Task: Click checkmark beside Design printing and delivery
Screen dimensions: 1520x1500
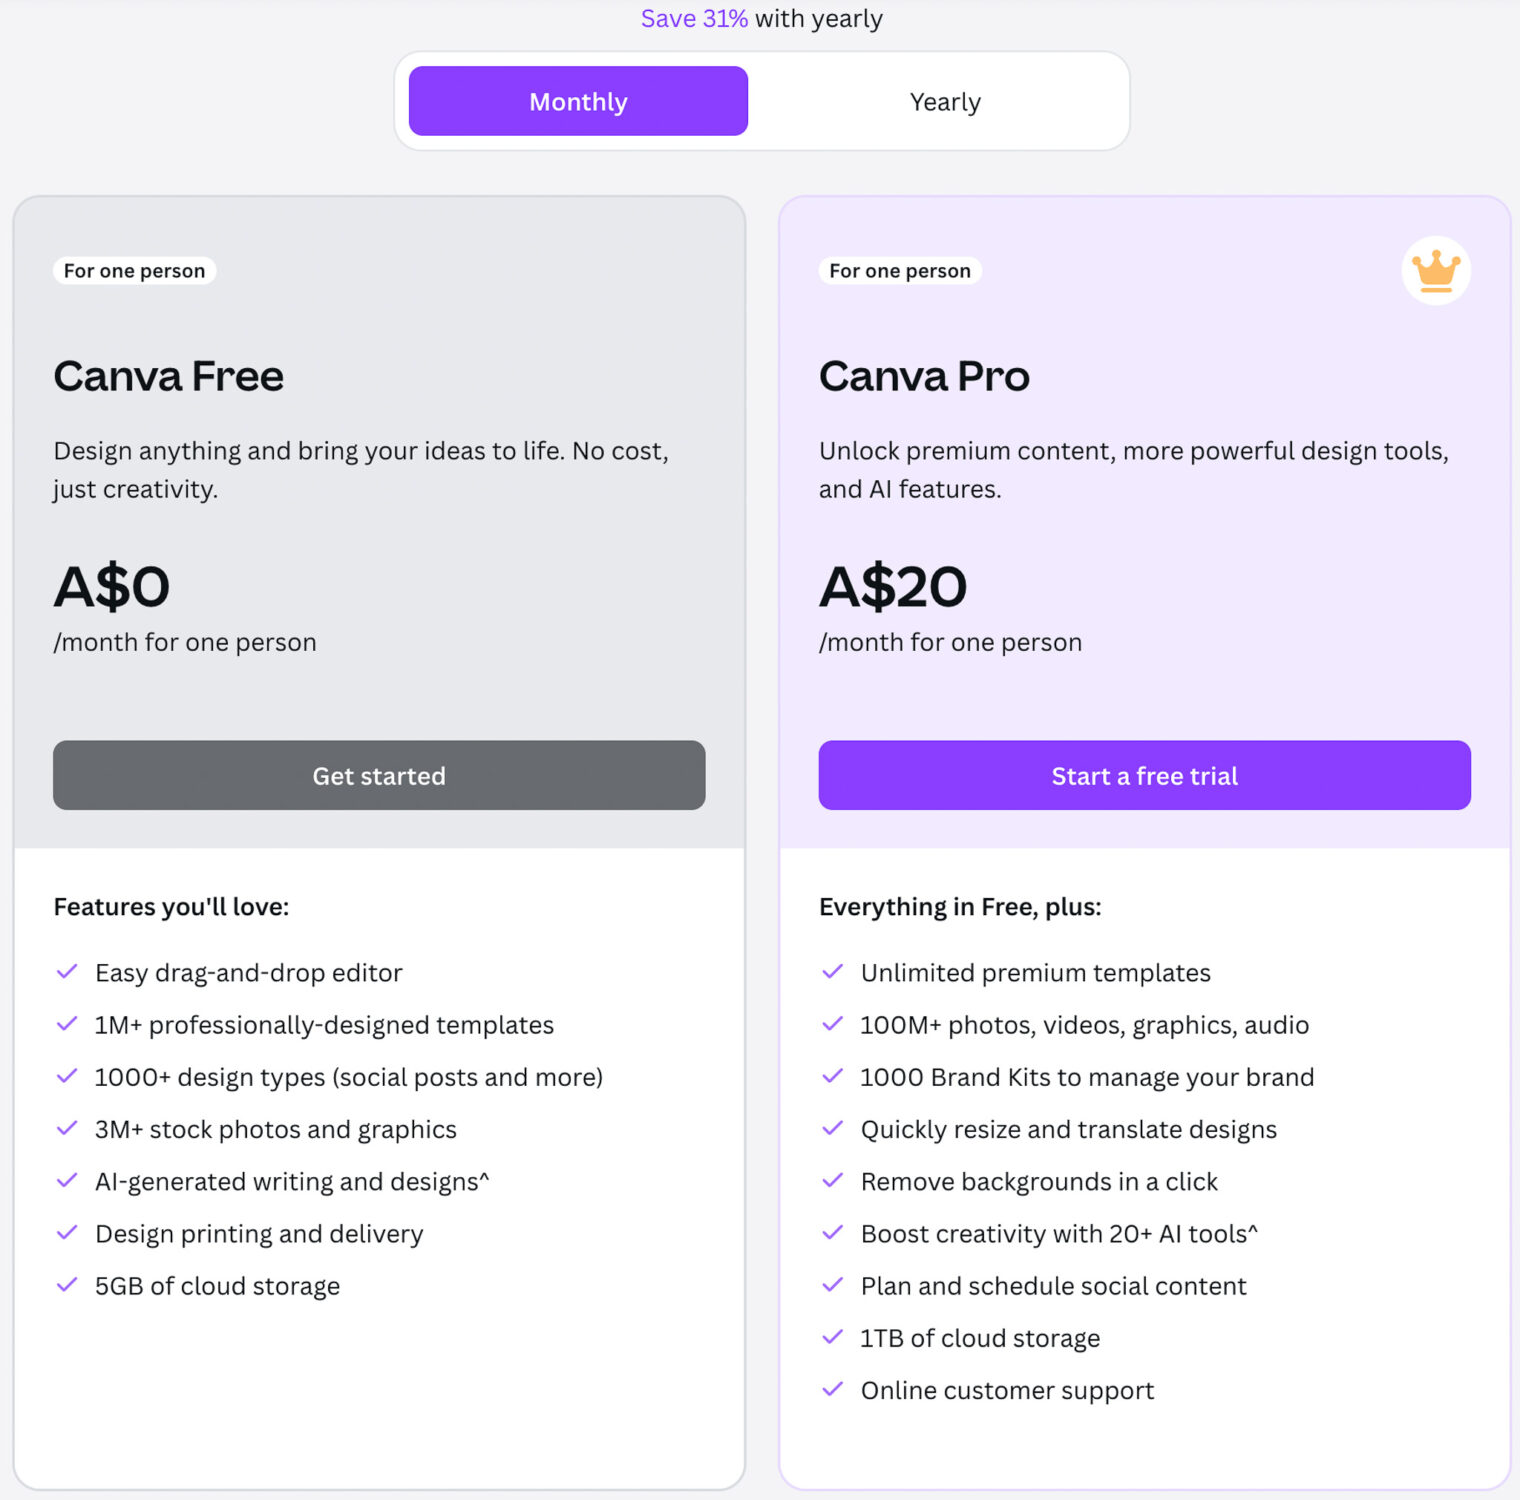Action: click(x=67, y=1233)
